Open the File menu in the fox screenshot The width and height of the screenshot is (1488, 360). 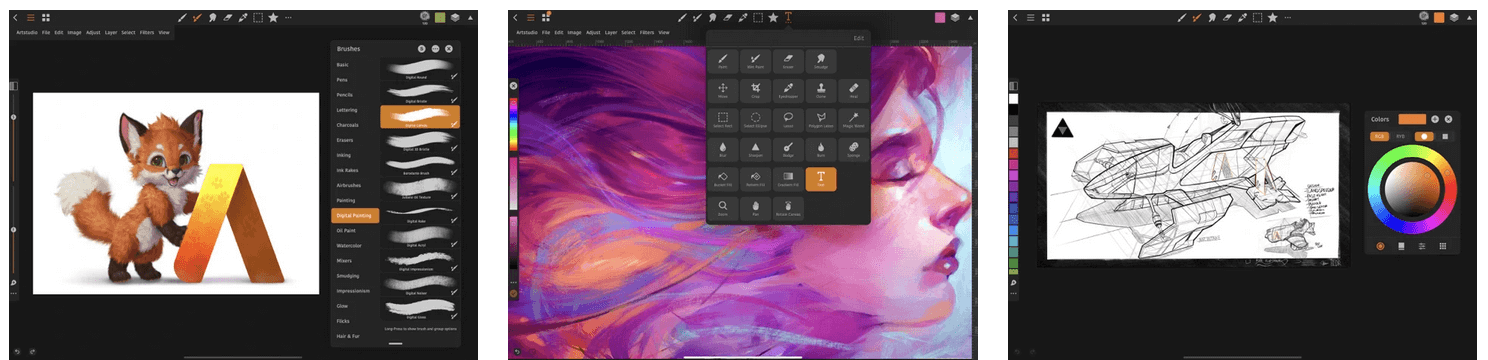[x=45, y=33]
